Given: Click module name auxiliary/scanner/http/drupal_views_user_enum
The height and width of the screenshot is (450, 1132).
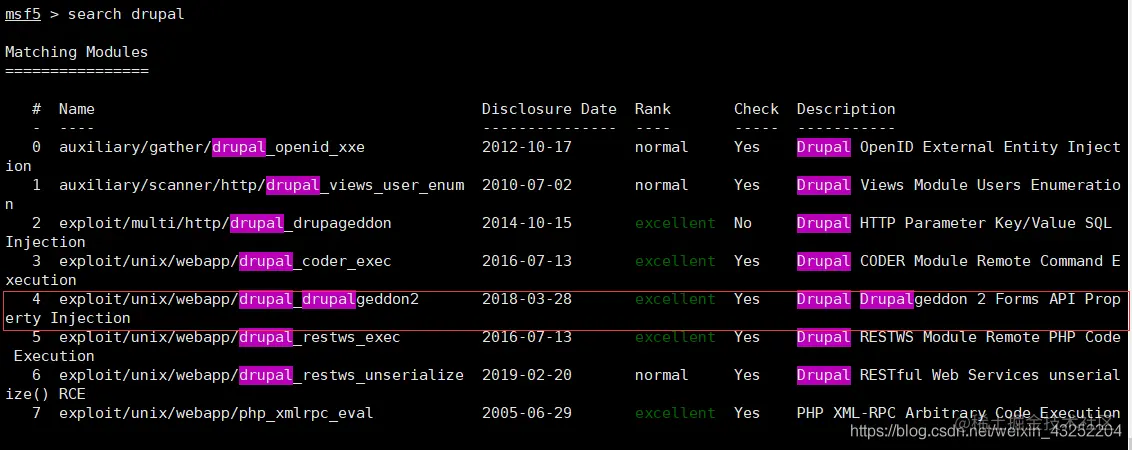Looking at the screenshot, I should [x=261, y=185].
